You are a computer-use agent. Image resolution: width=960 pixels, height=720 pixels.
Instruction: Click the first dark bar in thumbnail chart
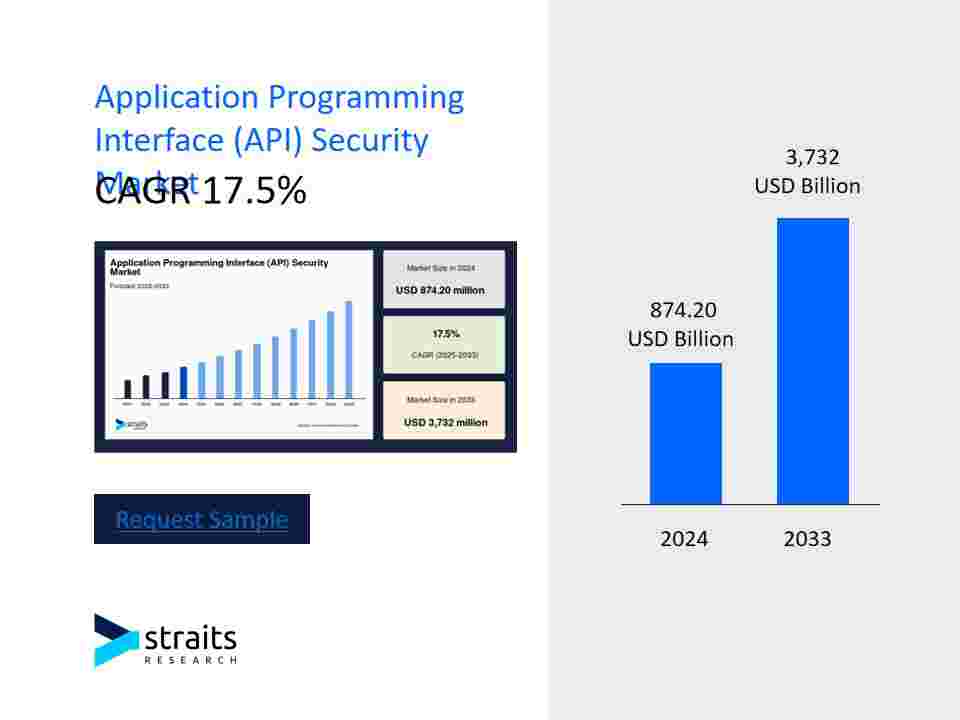coord(127,389)
